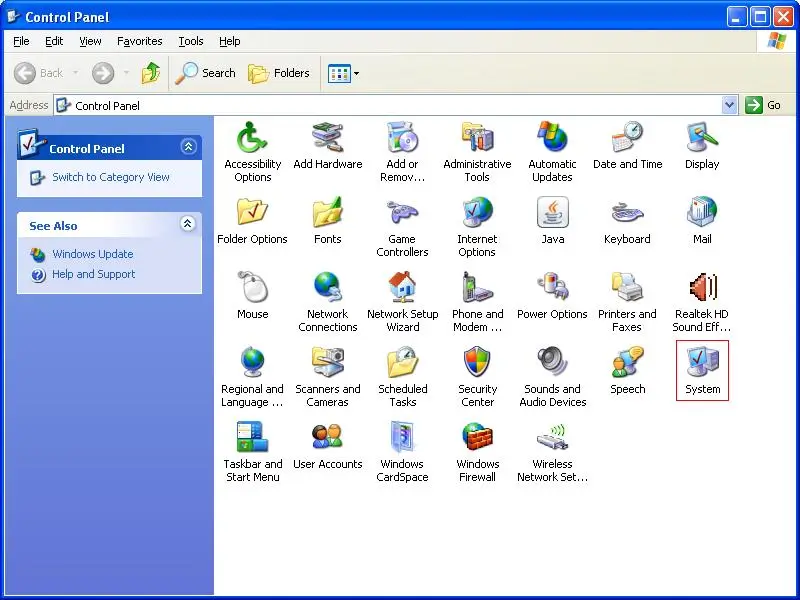
Task: Click the Up folder toolbar button
Action: click(151, 73)
